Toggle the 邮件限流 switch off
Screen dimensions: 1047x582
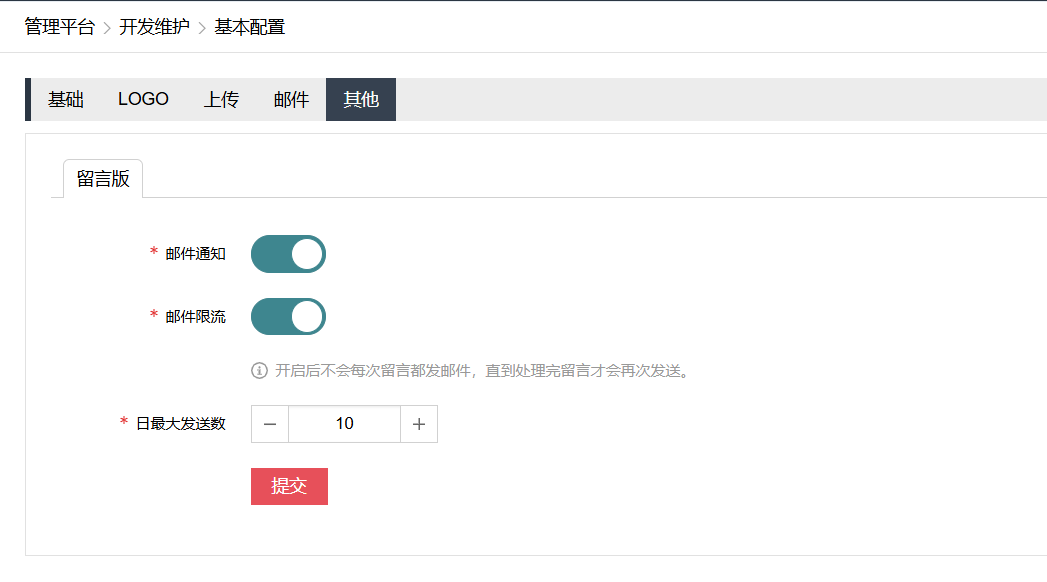(288, 316)
